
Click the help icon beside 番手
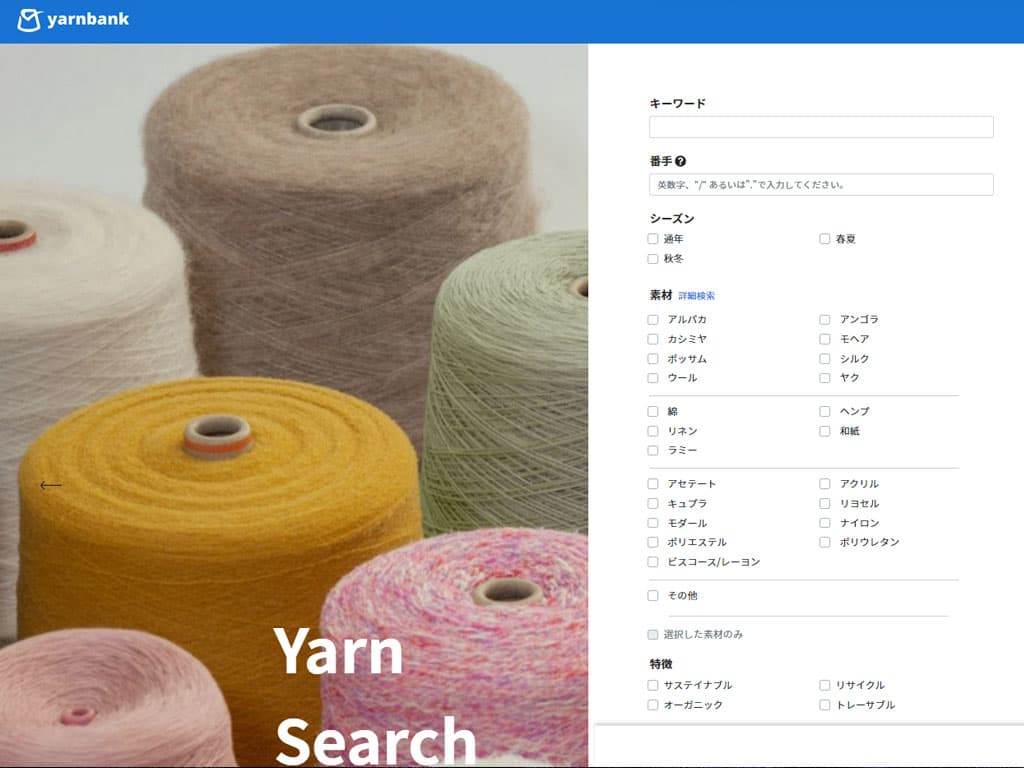point(680,161)
